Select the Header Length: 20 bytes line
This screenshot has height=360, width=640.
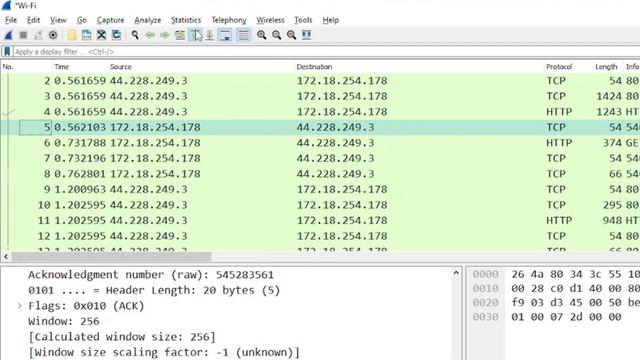click(x=154, y=290)
